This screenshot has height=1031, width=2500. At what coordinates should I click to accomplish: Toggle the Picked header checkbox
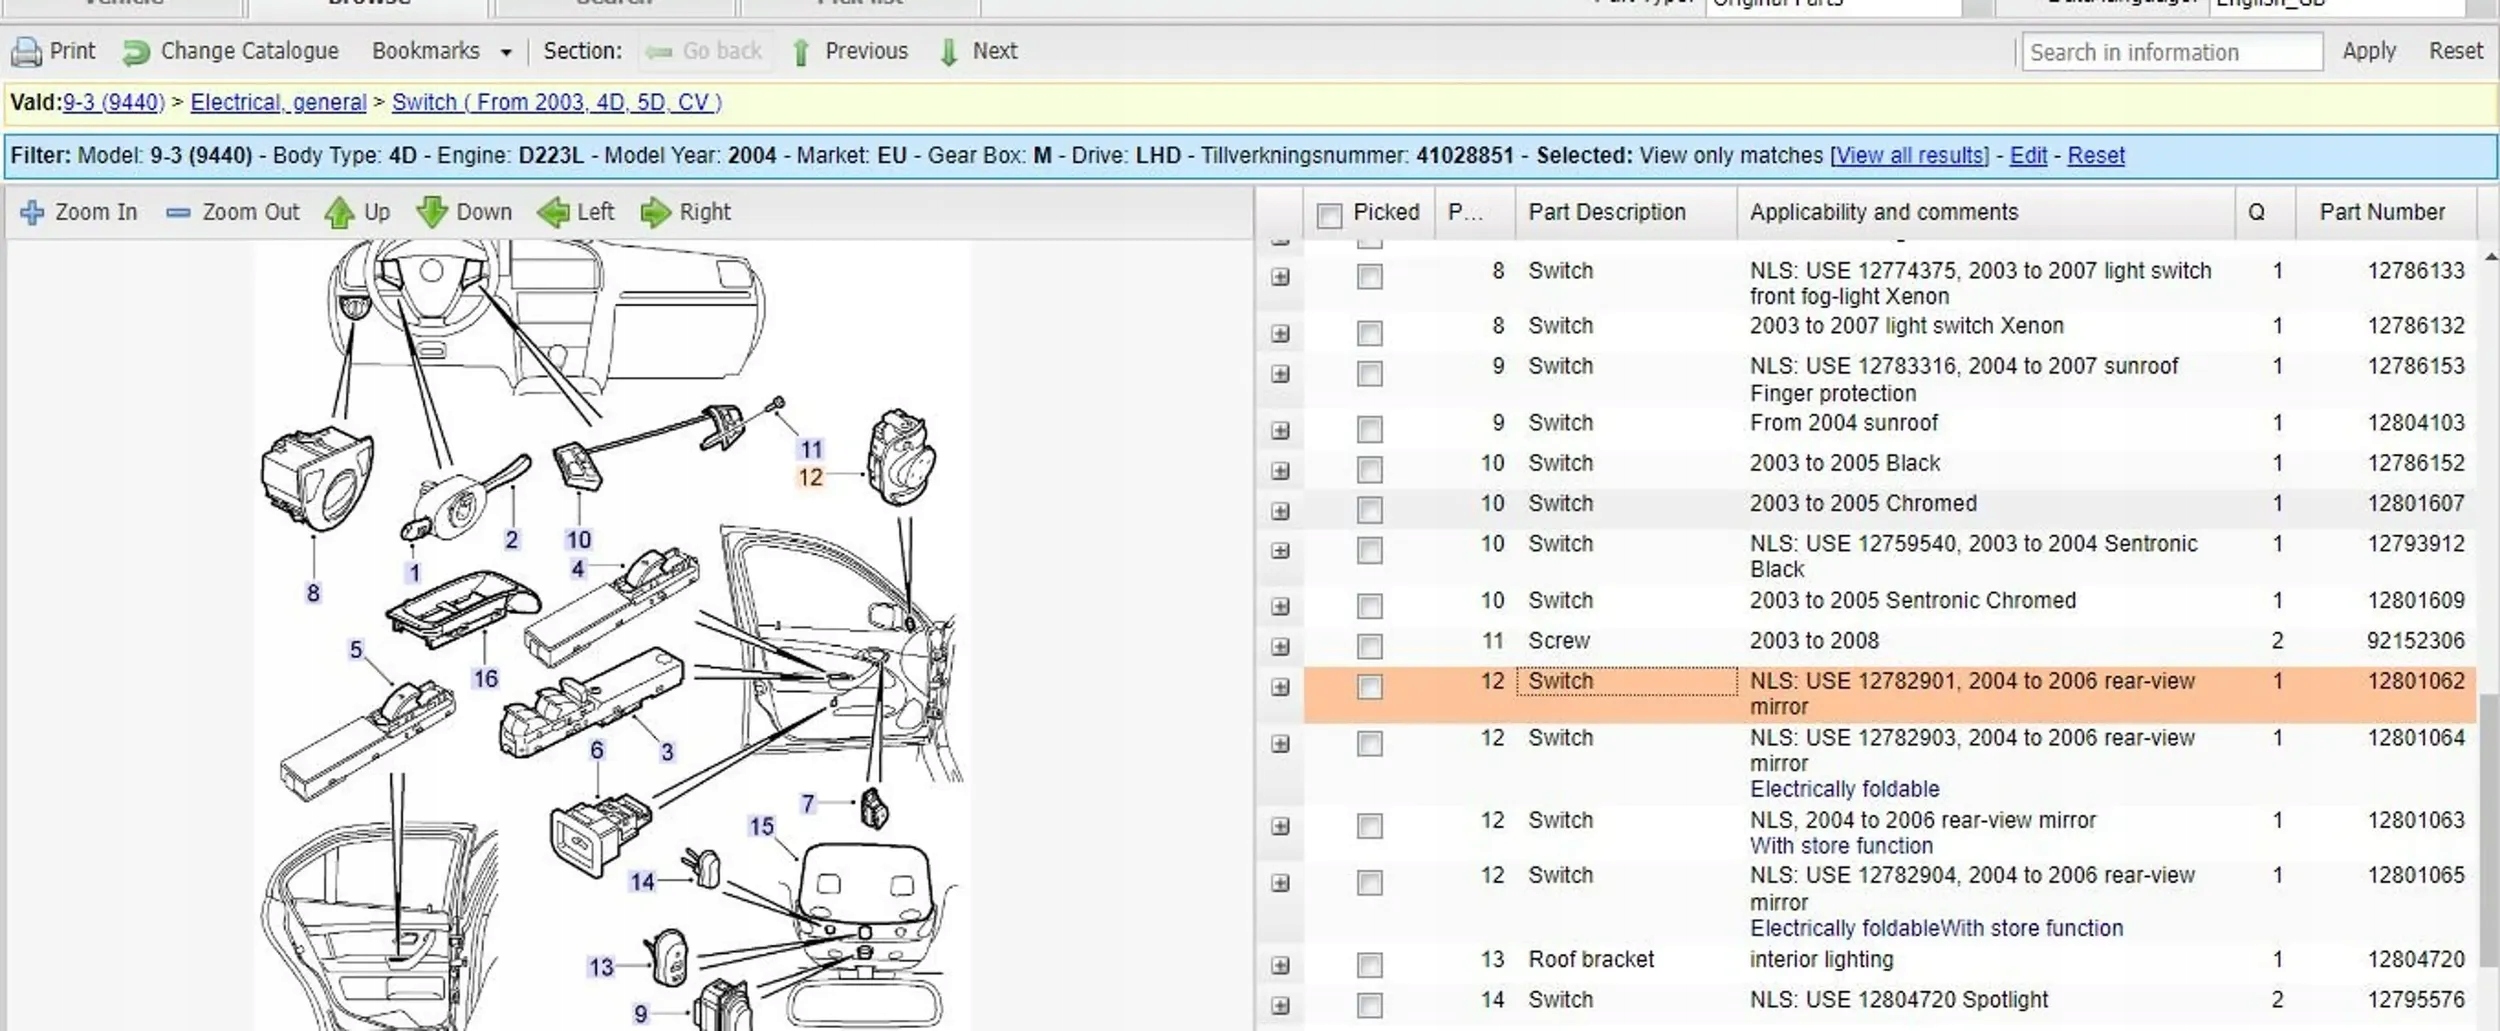pyautogui.click(x=1329, y=215)
